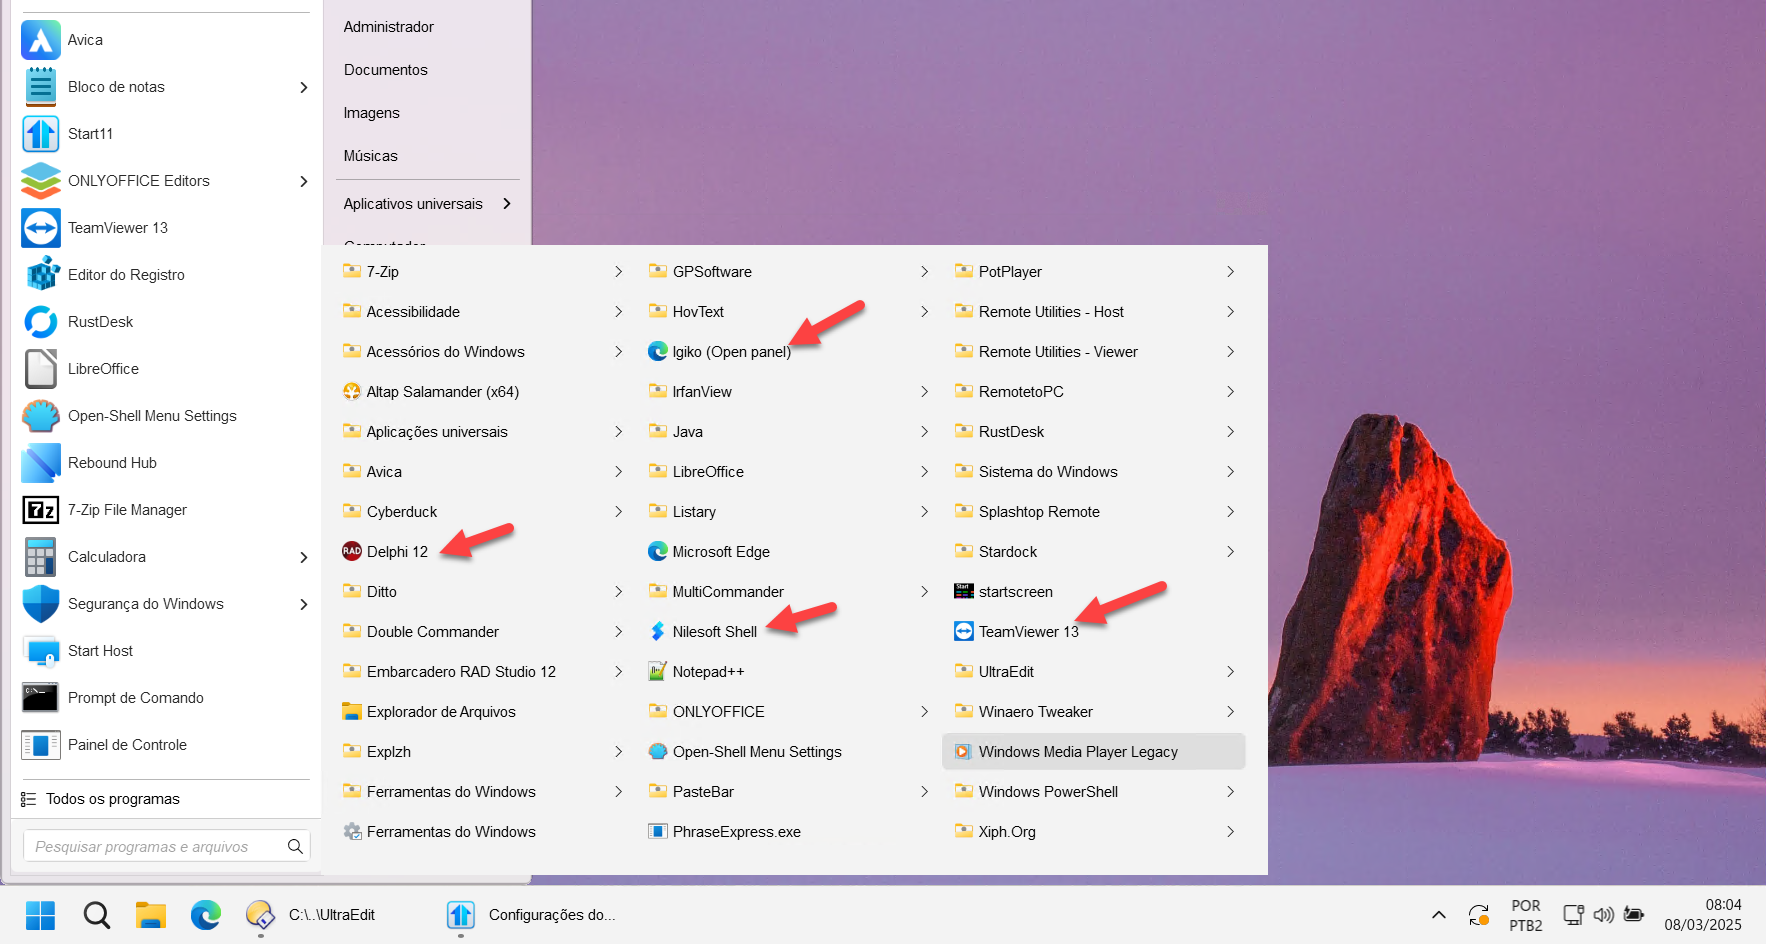Show hidden tray icons chevron

point(1439,915)
